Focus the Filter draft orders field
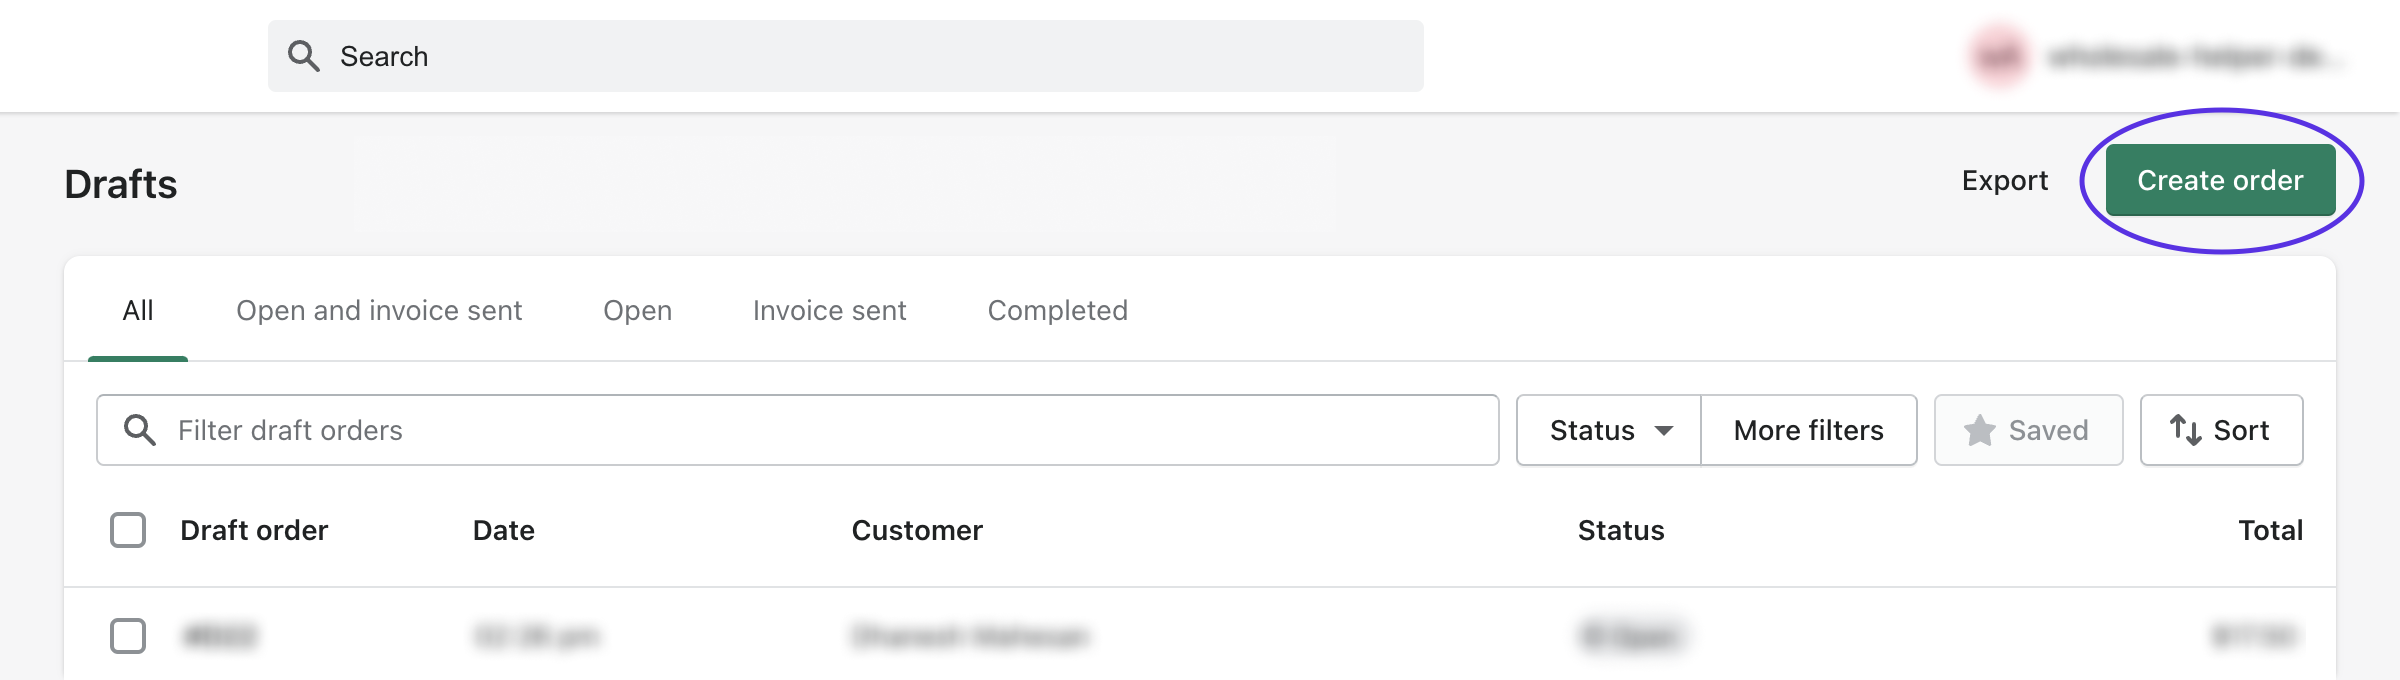Screen dimensions: 2400x680 (x=798, y=430)
